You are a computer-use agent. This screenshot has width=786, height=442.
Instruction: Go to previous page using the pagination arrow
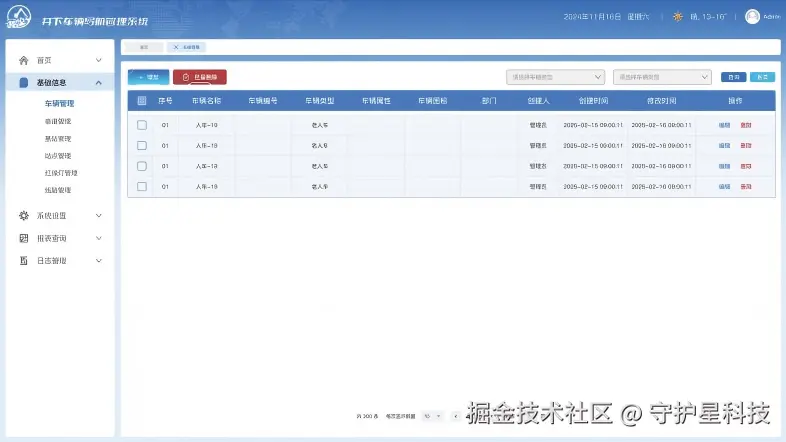(x=455, y=416)
